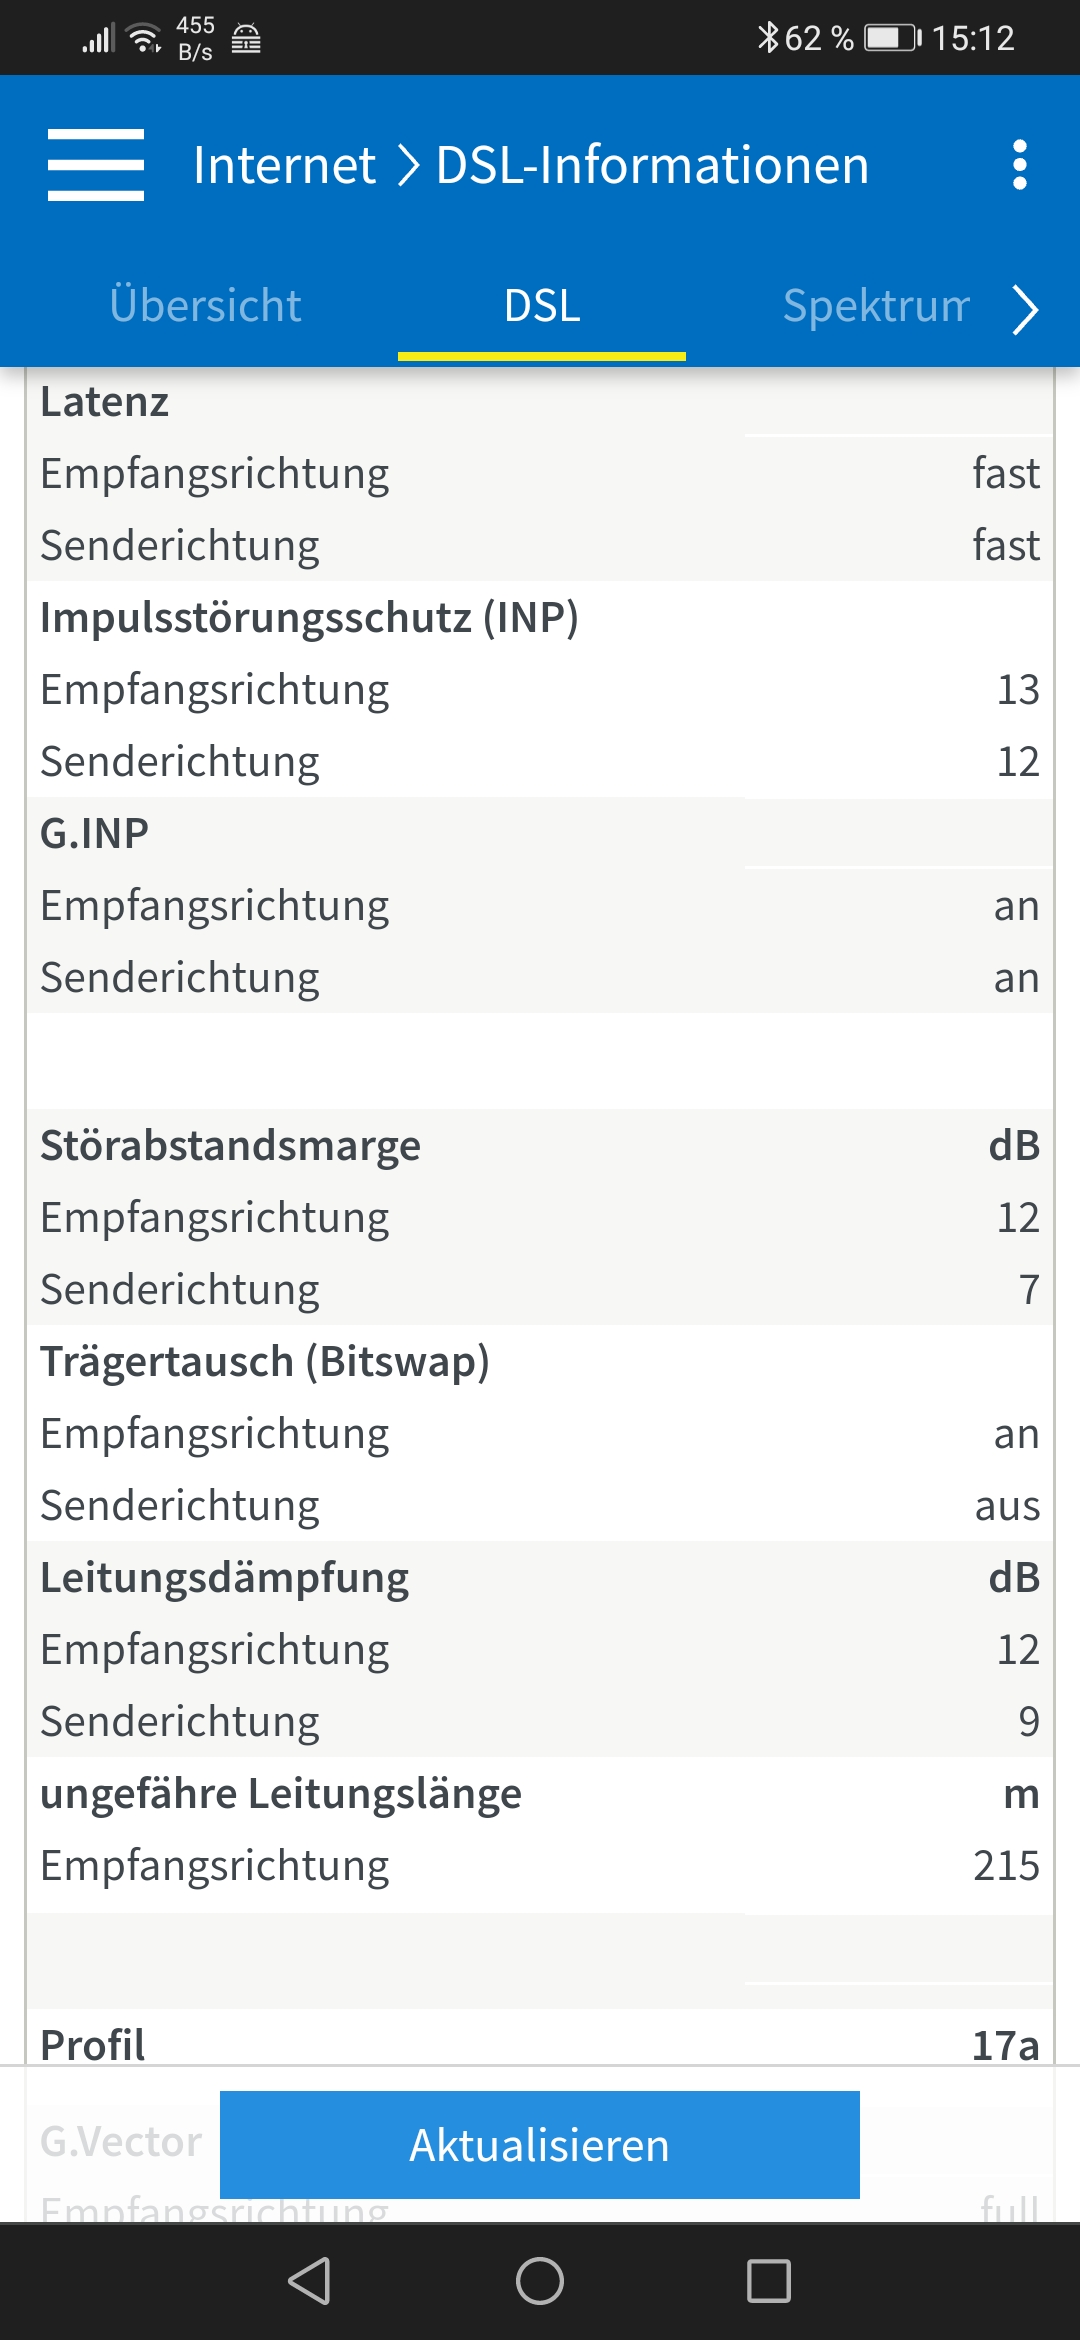The image size is (1080, 2340).
Task: Open the three-dot overflow menu
Action: pos(1019,165)
